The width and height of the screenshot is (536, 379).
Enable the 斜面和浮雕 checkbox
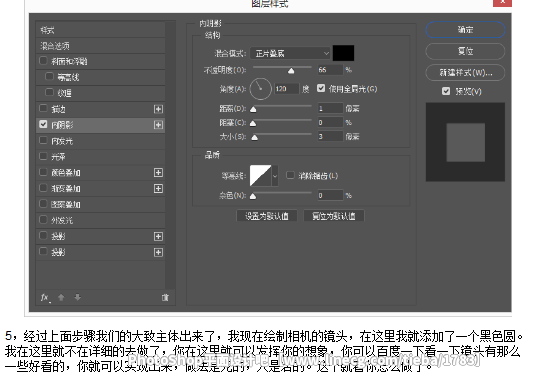[x=43, y=61]
